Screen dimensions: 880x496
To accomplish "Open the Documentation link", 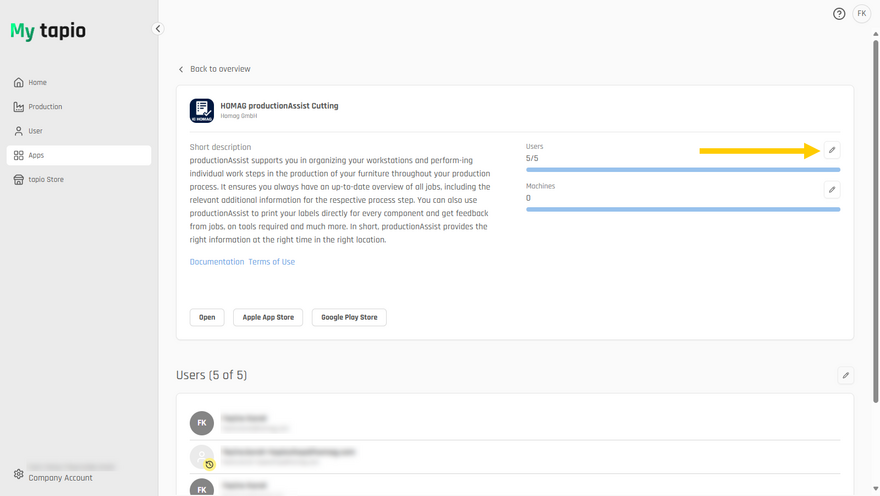I will point(217,262).
